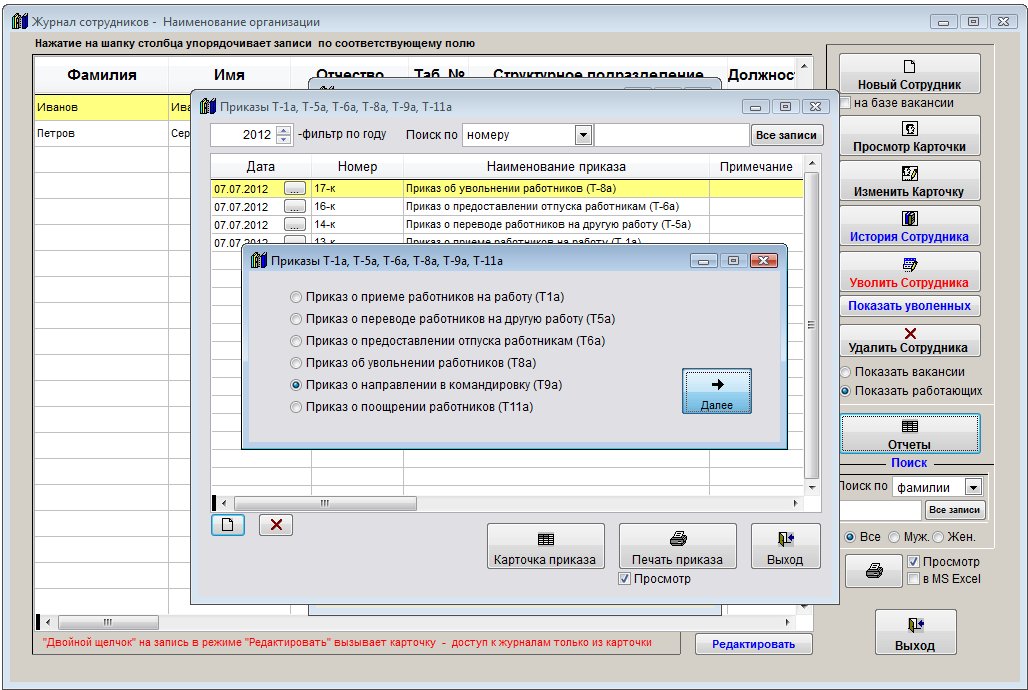
Task: Click app icon in Журнал сотрудников title bar
Action: [x=20, y=22]
